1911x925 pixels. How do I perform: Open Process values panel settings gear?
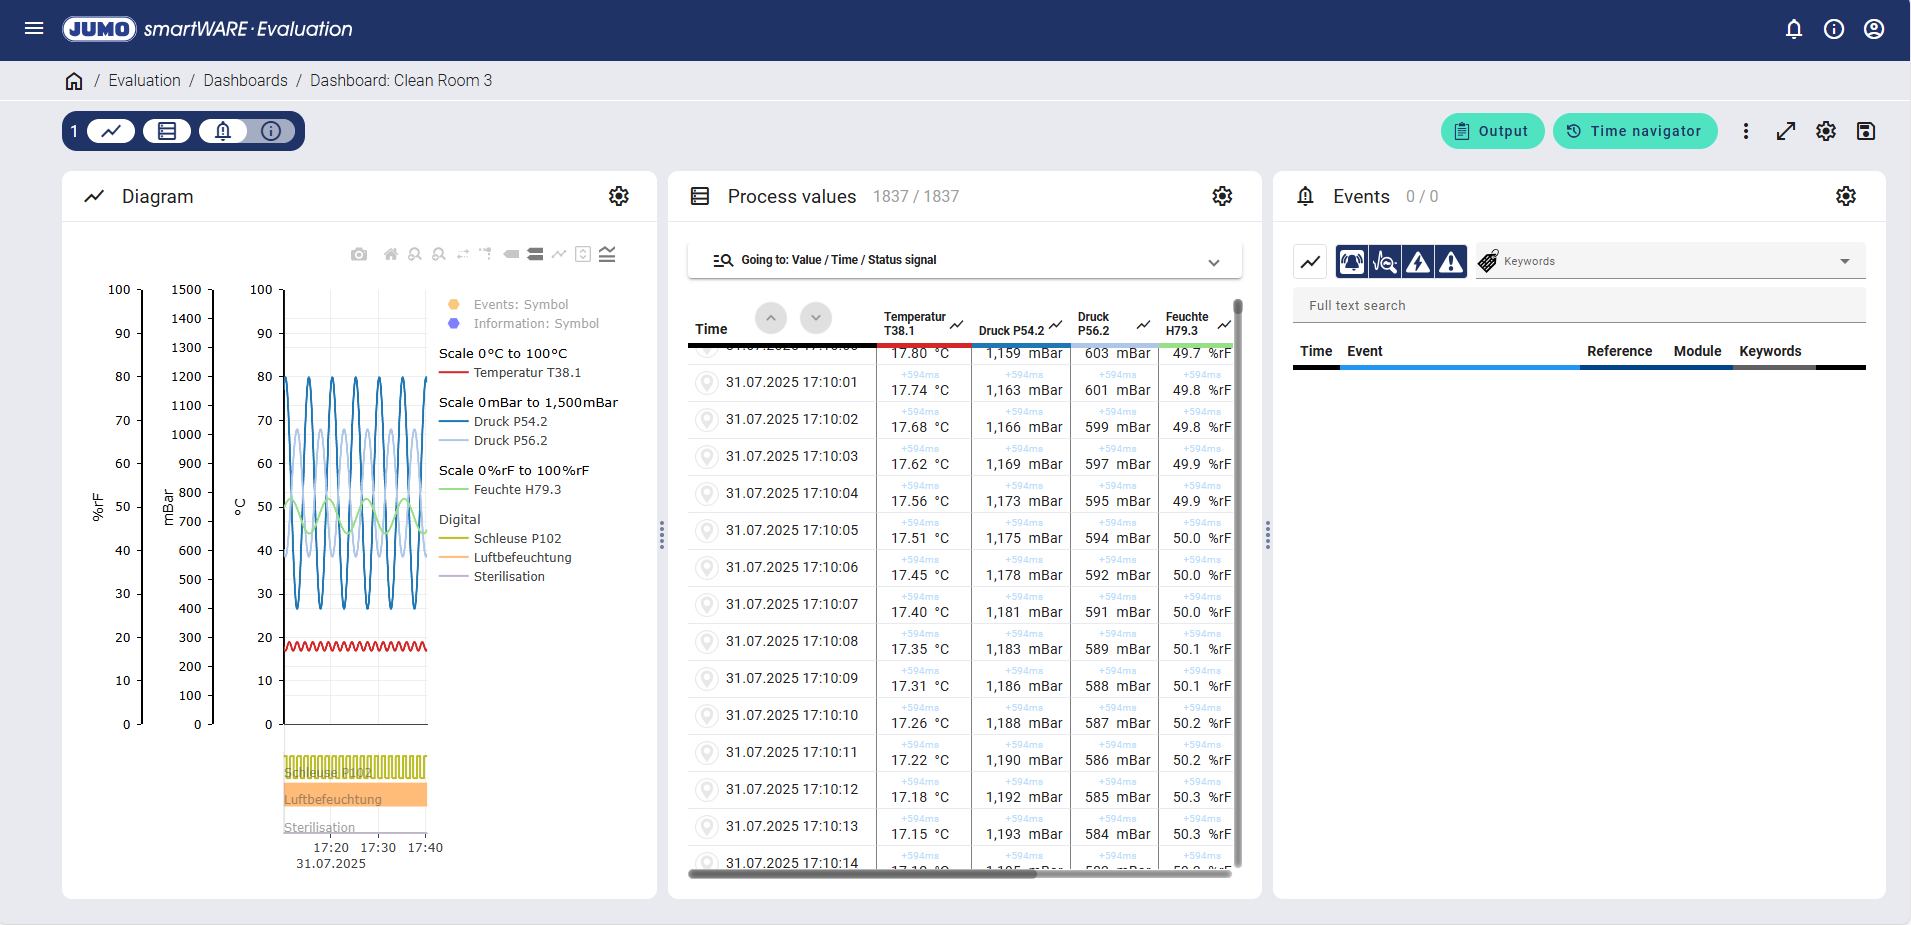click(1222, 197)
